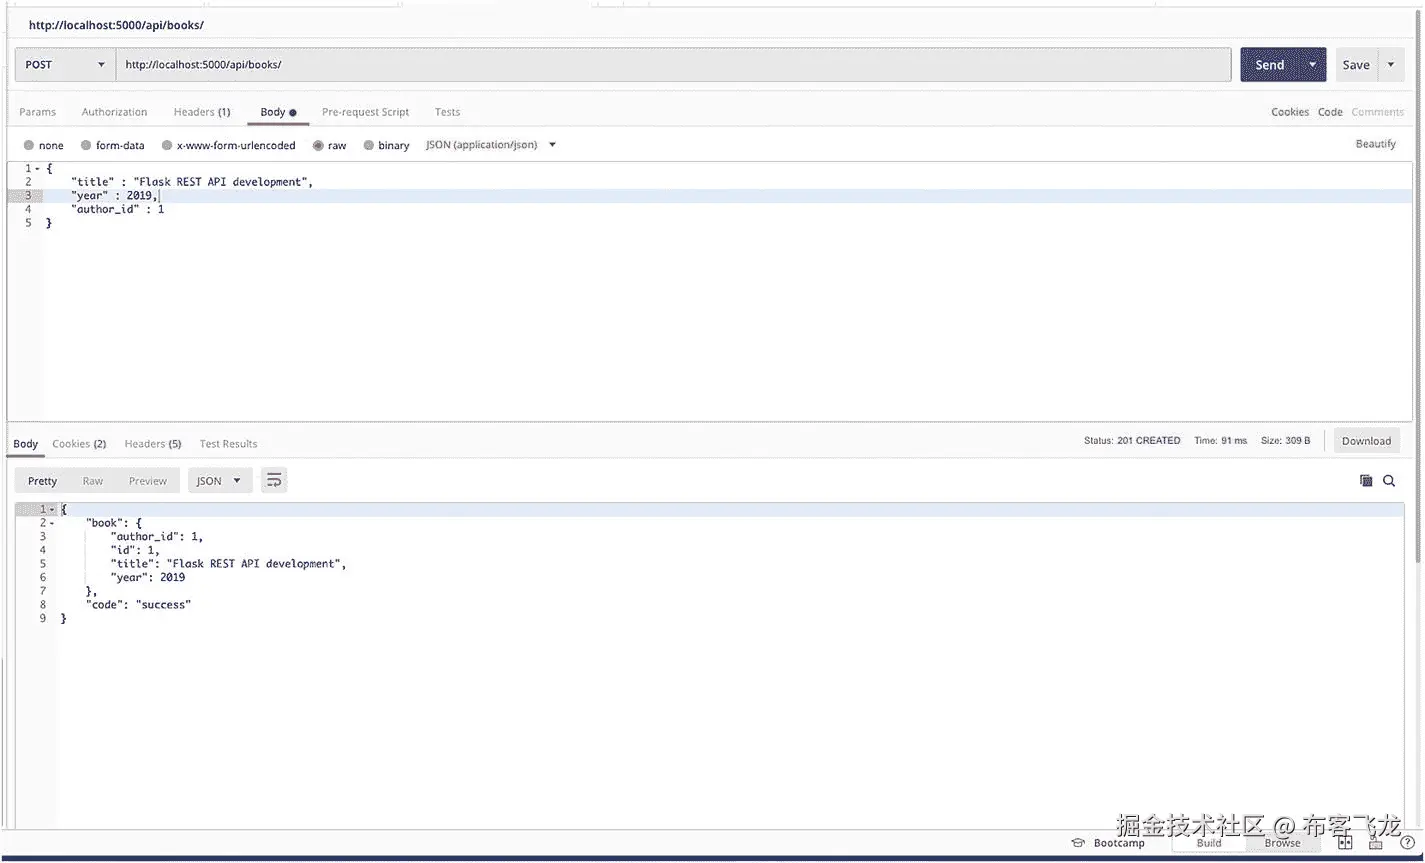Open the POST method dropdown
Image resolution: width=1425 pixels, height=863 pixels.
(63, 64)
